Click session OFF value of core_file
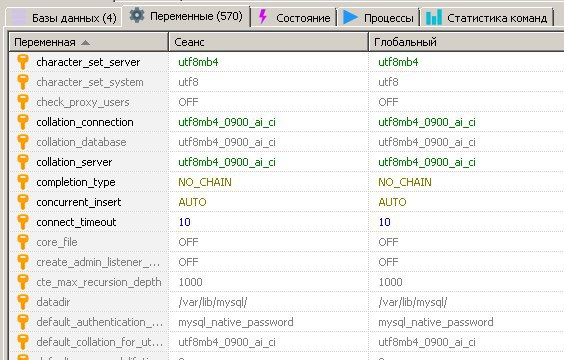The height and width of the screenshot is (360, 564). point(188,242)
